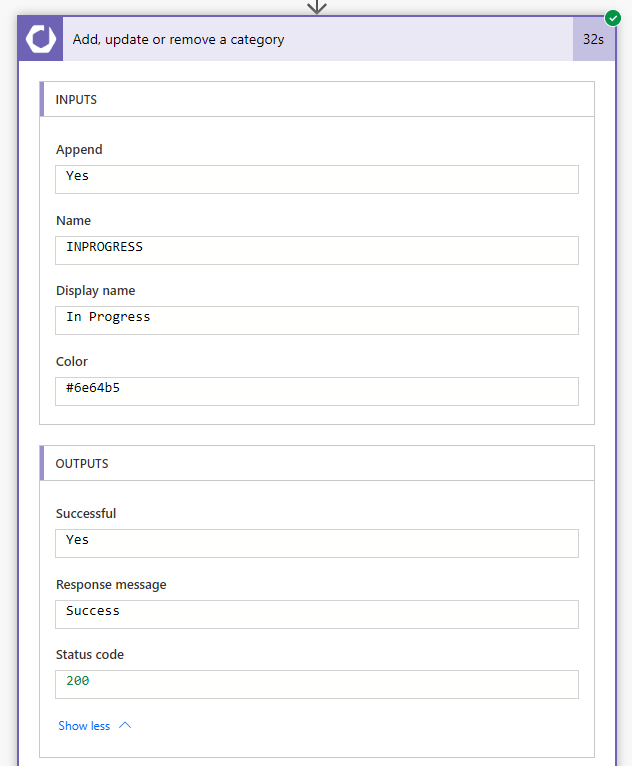Image resolution: width=632 pixels, height=766 pixels.
Task: Click the 'Status code' label
Action: [x=90, y=655]
